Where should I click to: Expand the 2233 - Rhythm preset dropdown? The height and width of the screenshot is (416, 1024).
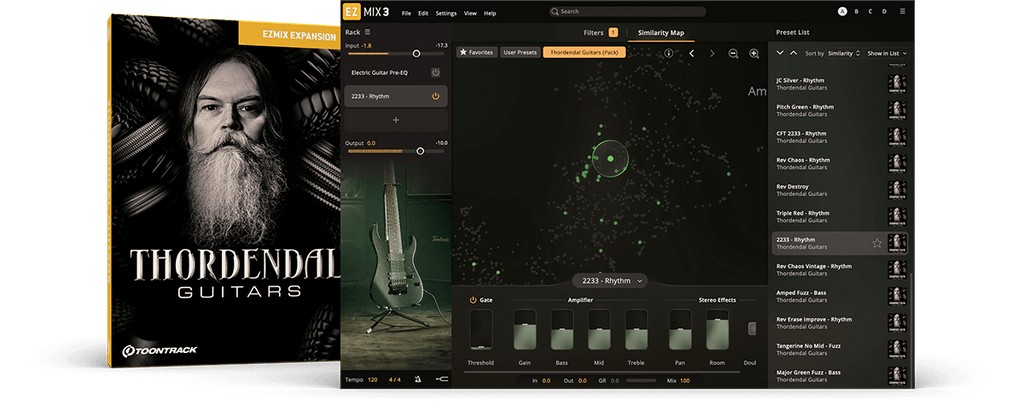610,281
